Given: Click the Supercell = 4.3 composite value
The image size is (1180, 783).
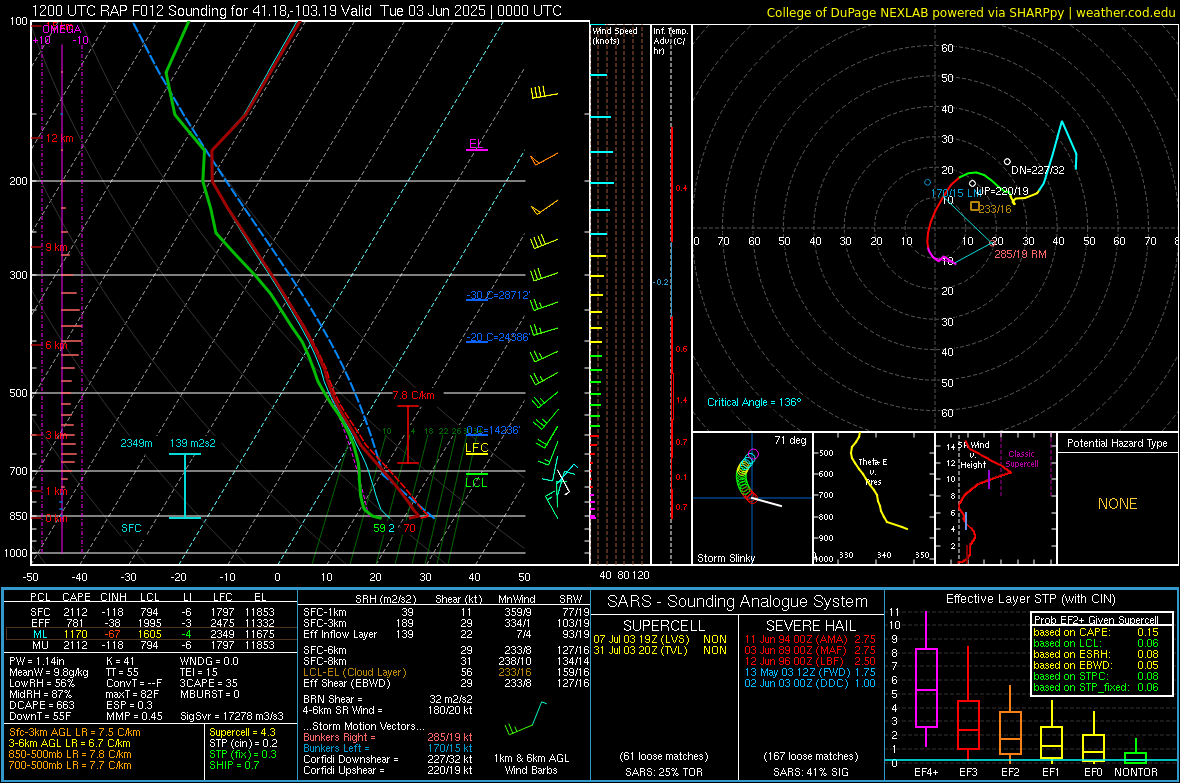Looking at the screenshot, I should click(x=242, y=733).
